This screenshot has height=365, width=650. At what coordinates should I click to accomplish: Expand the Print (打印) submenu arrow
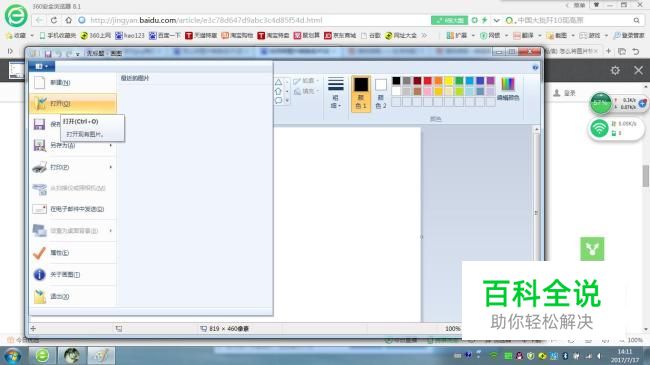coord(111,167)
